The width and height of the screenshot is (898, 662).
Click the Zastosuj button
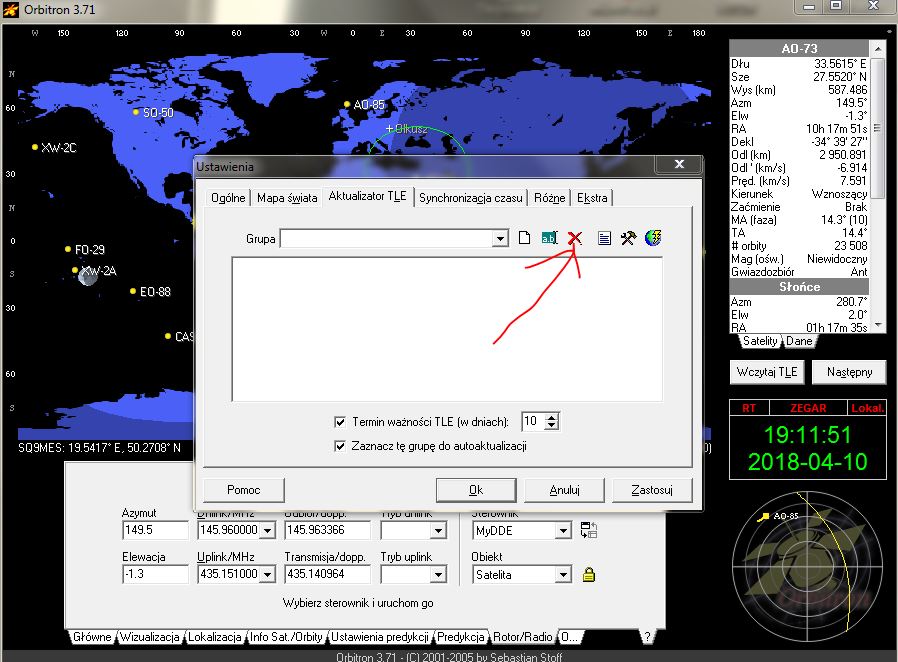point(652,490)
